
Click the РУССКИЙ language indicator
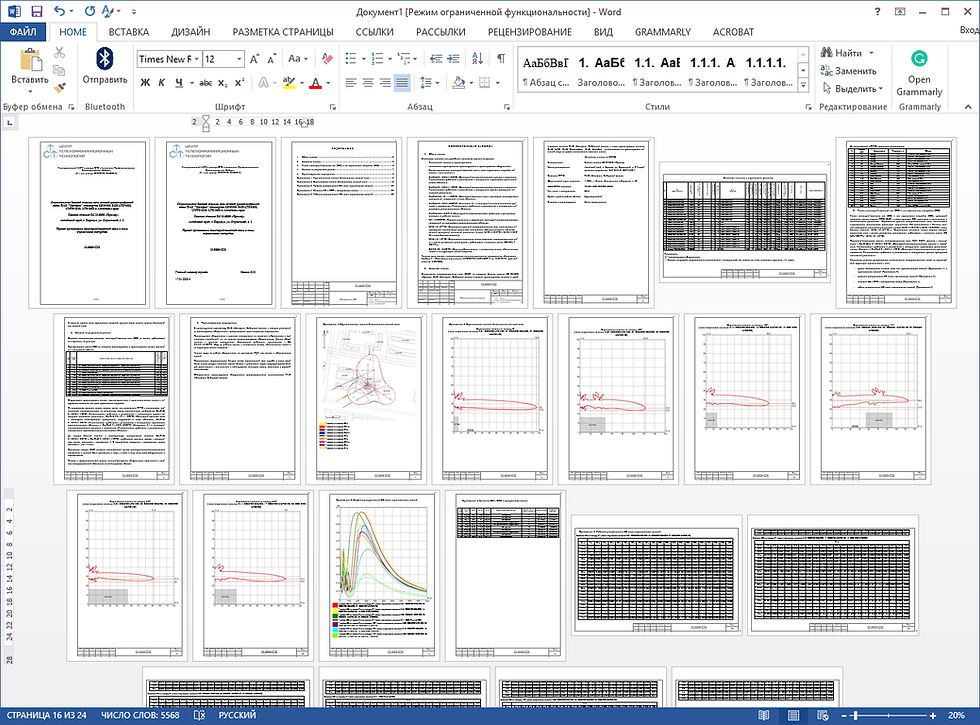[x=237, y=715]
